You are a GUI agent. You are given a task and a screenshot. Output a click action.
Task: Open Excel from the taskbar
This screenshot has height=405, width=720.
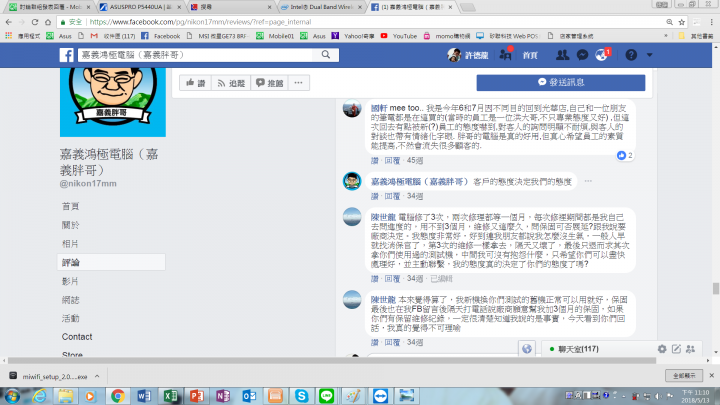(170, 396)
